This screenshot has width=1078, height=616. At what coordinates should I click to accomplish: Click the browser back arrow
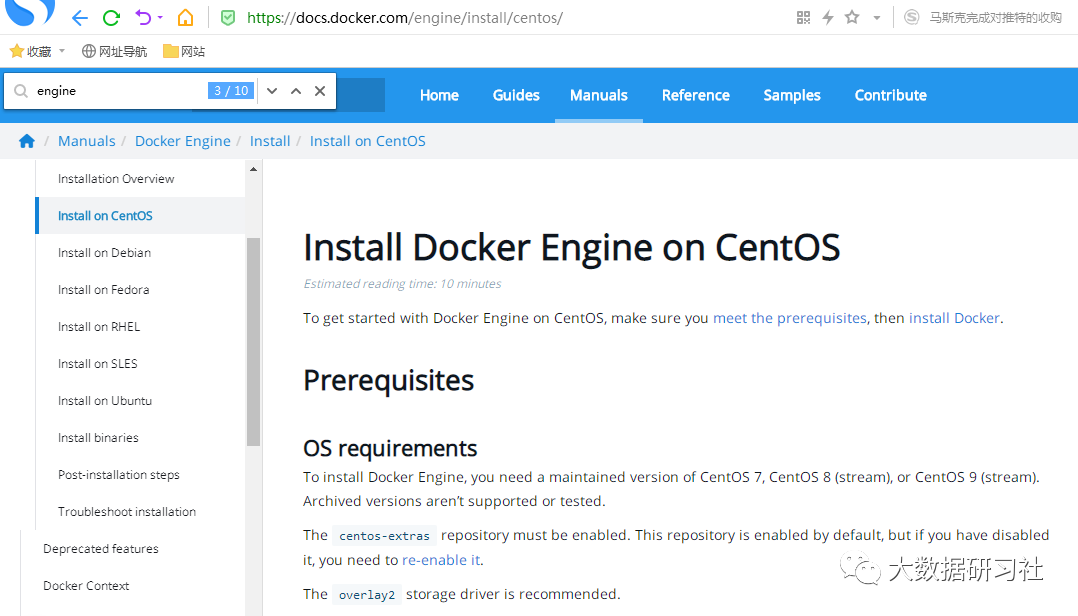click(80, 18)
